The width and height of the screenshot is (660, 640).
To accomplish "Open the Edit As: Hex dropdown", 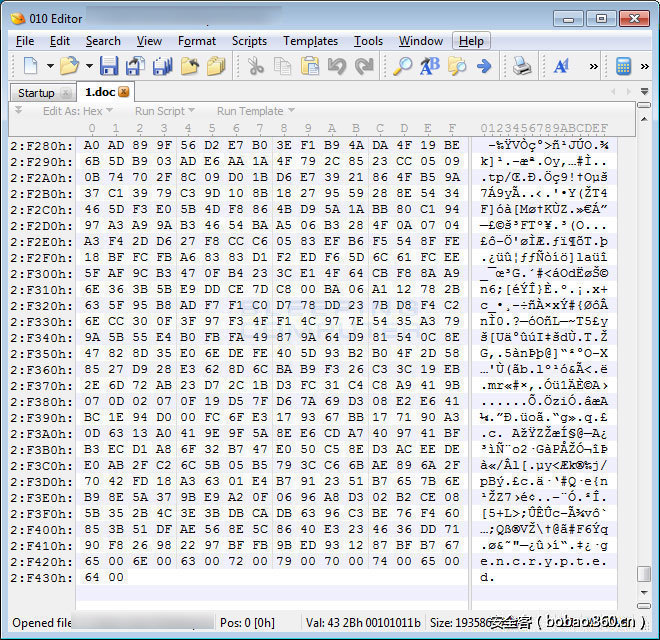I will (78, 111).
